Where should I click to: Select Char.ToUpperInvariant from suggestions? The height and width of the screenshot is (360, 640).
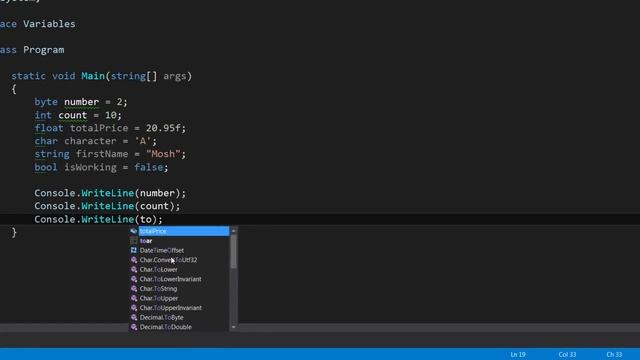tap(171, 308)
